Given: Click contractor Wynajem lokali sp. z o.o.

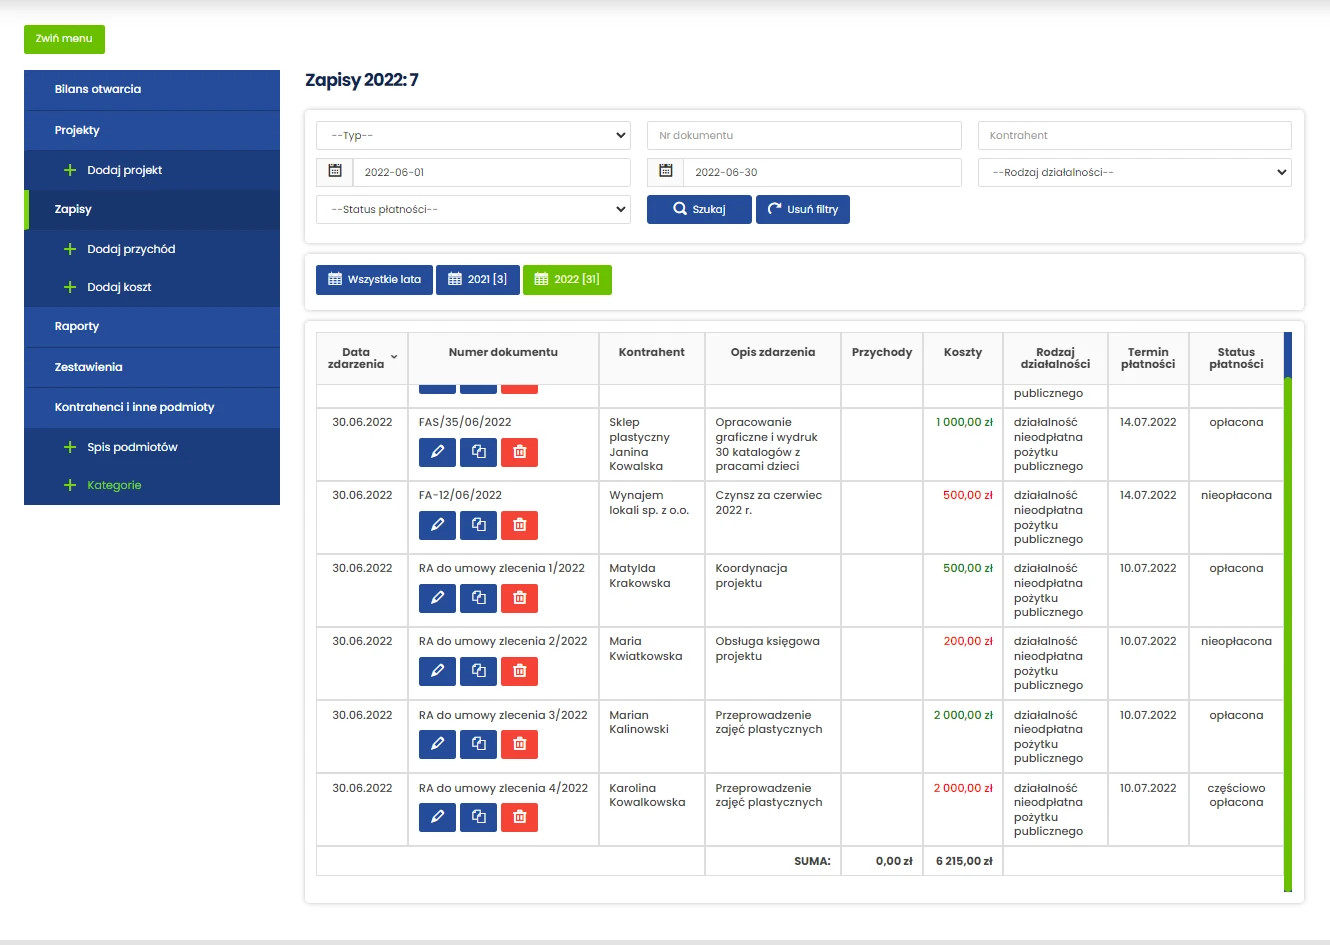Looking at the screenshot, I should 649,502.
